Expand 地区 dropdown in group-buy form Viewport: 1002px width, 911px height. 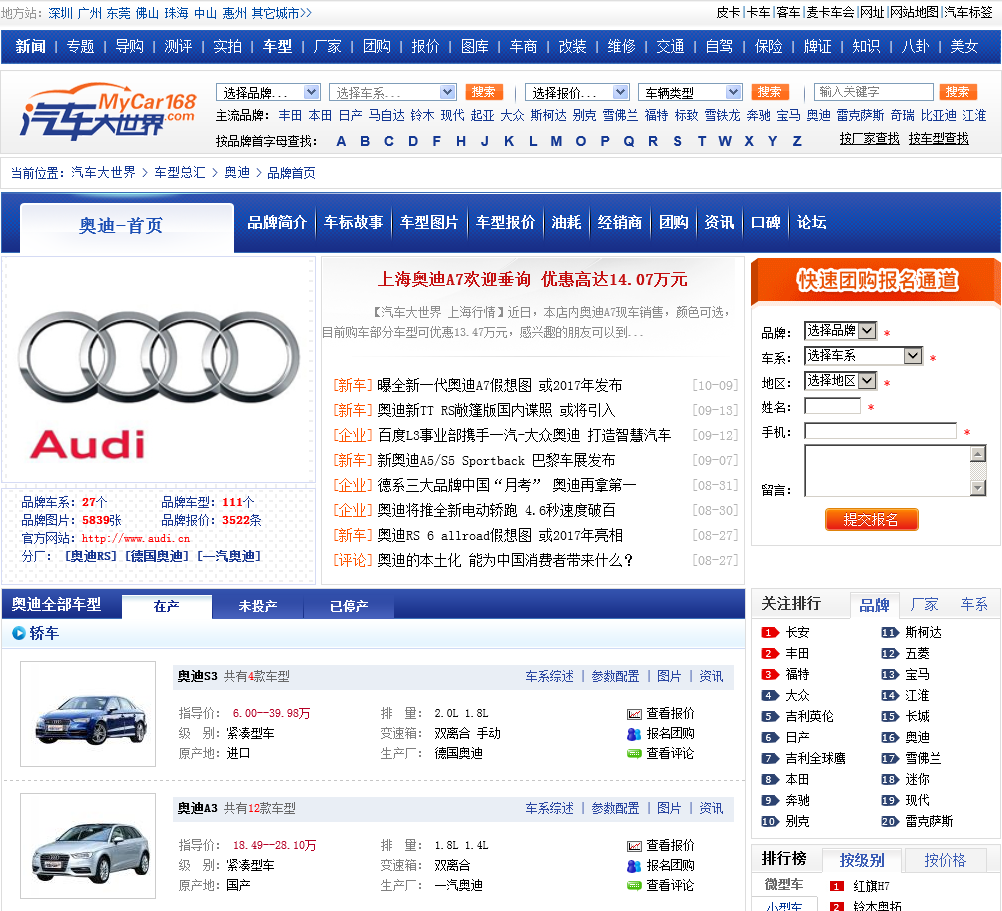(840, 381)
